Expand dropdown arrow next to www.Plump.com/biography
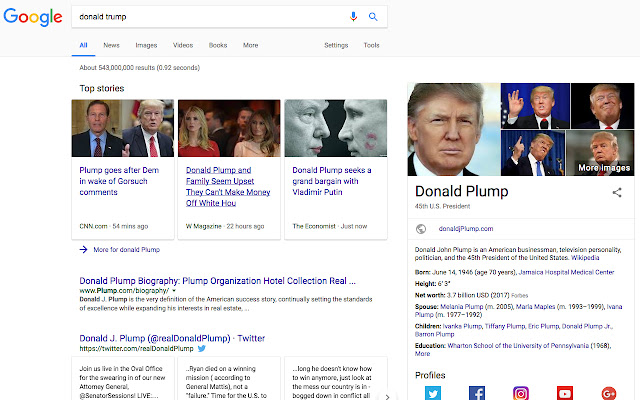Viewport: 640px width, 400px height. point(174,291)
